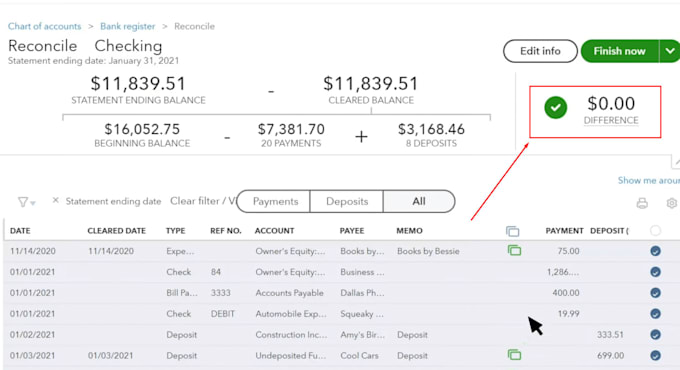The width and height of the screenshot is (680, 370).
Task: Open attachment icon on Books by Bessie row
Action: tap(514, 250)
